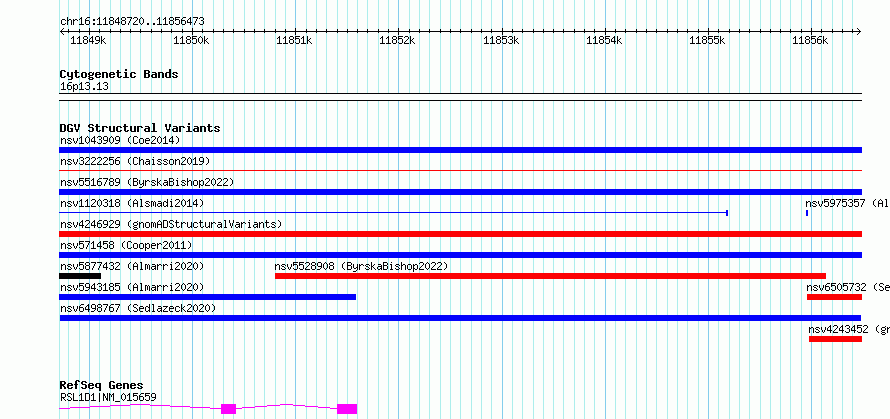Click the 11856k ruler tick label

coord(811,40)
